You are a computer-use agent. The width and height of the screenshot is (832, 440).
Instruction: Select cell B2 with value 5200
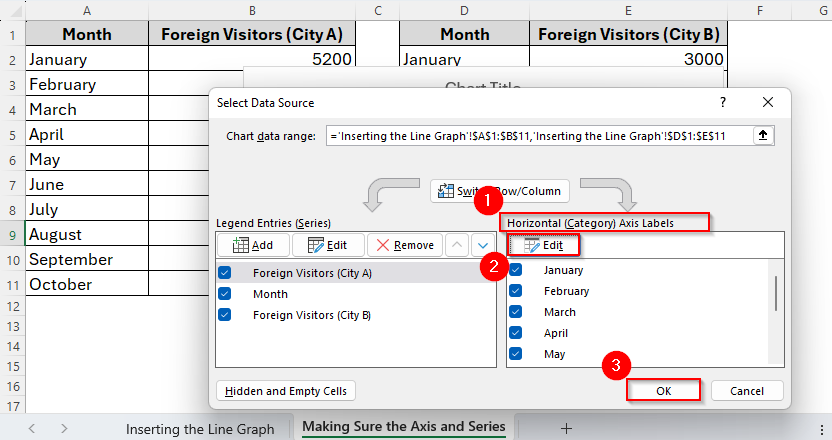[252, 59]
